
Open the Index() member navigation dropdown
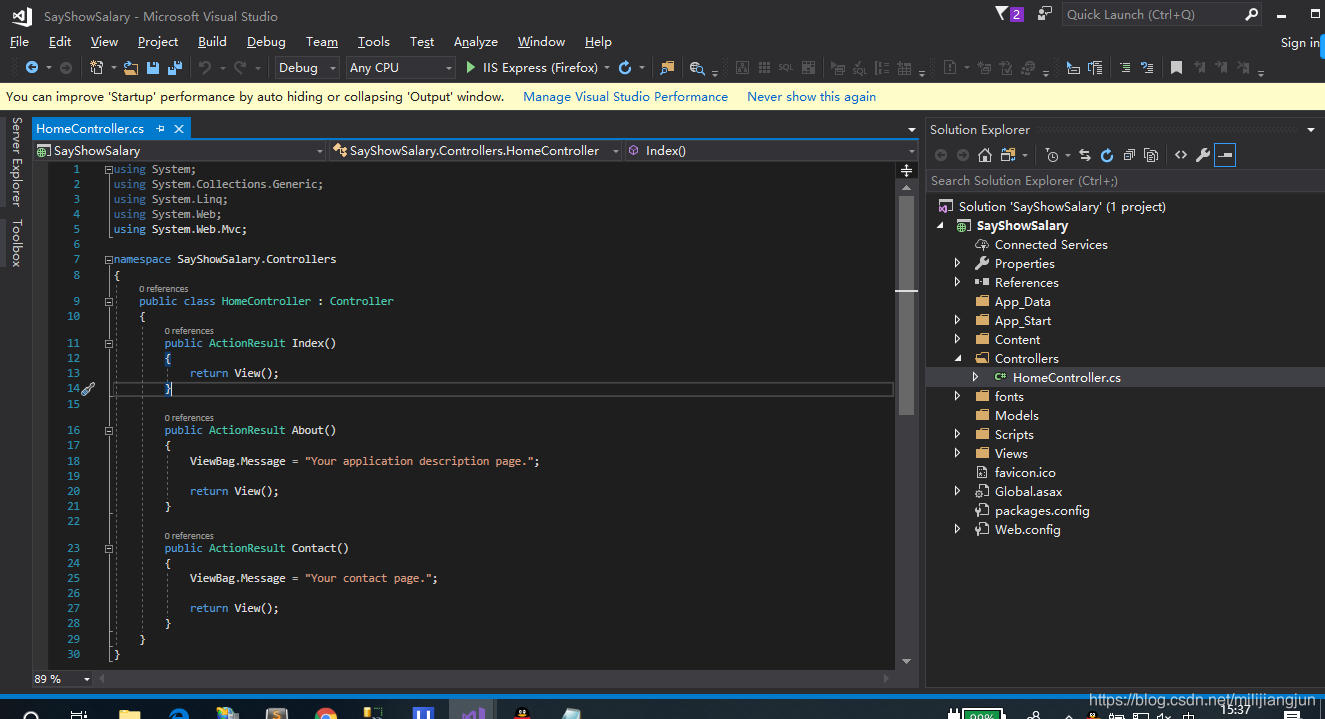[x=771, y=150]
